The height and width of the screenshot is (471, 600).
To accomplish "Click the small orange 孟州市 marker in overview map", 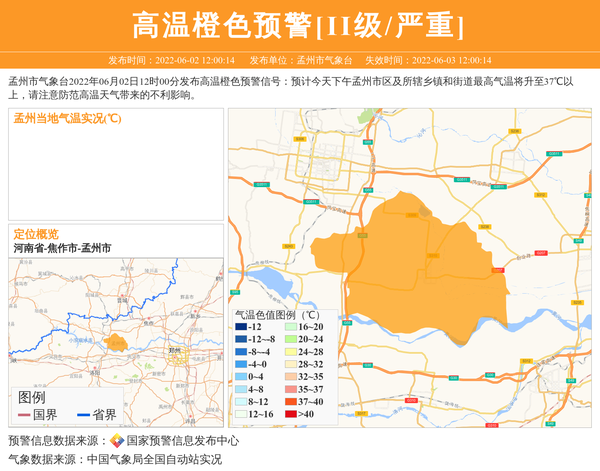I will (115, 342).
